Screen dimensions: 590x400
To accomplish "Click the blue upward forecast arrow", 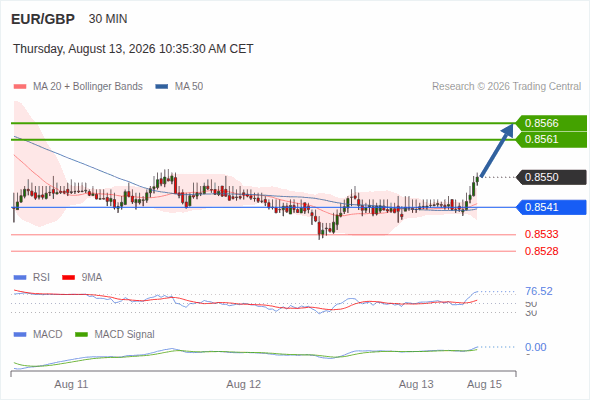I will [x=497, y=150].
